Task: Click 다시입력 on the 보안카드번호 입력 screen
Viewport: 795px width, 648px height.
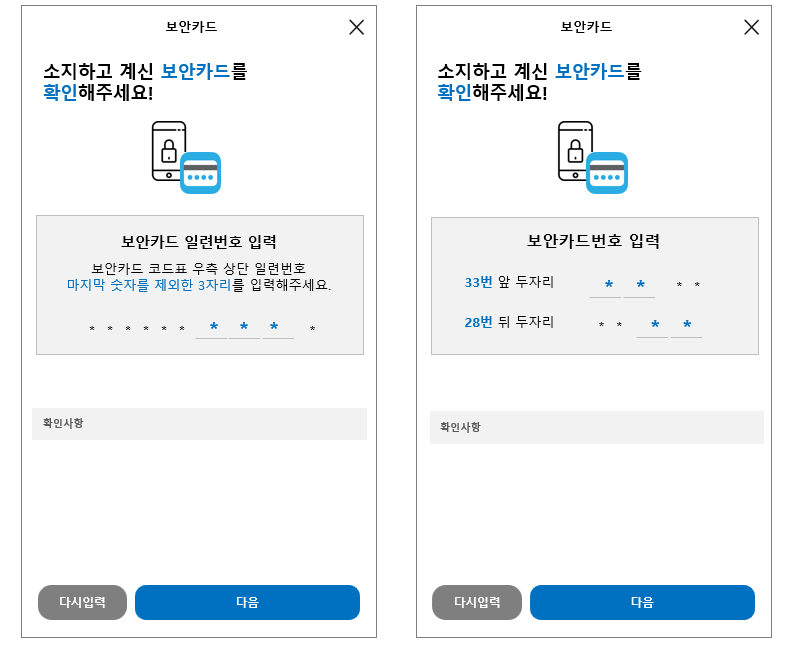Action: pos(477,602)
